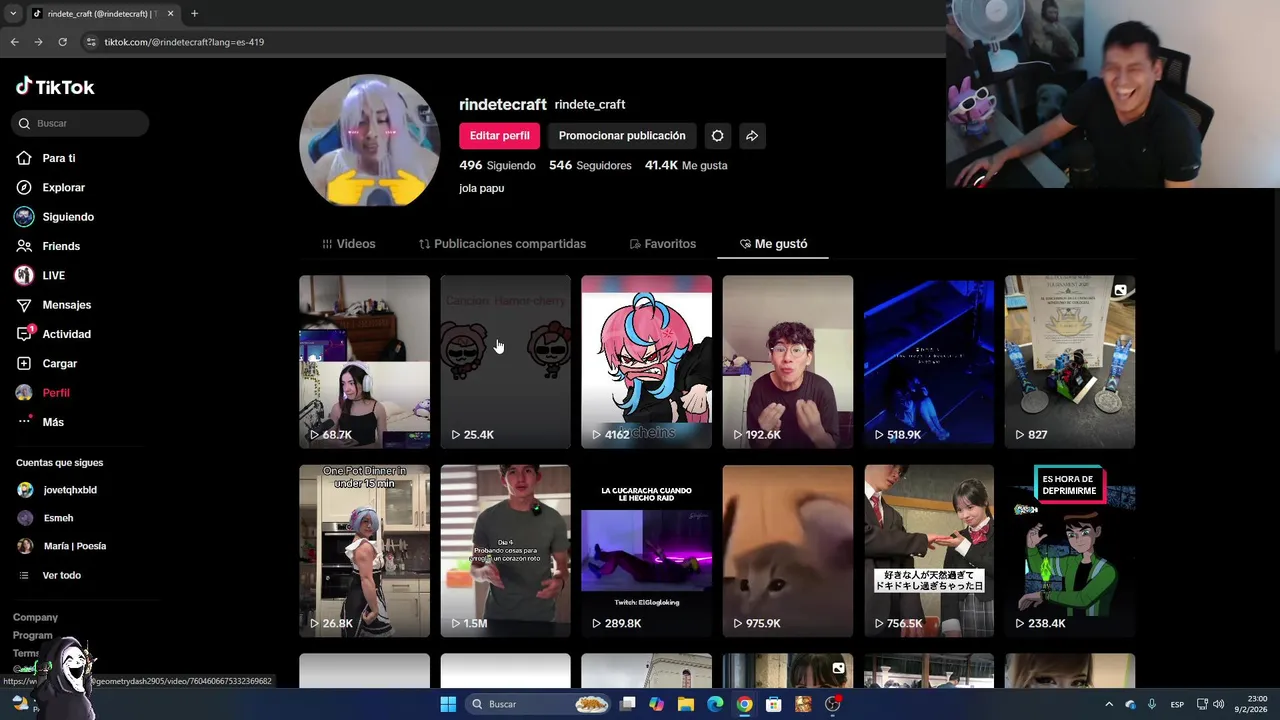
Task: Click the taskbar volume icon
Action: [x=1218, y=704]
